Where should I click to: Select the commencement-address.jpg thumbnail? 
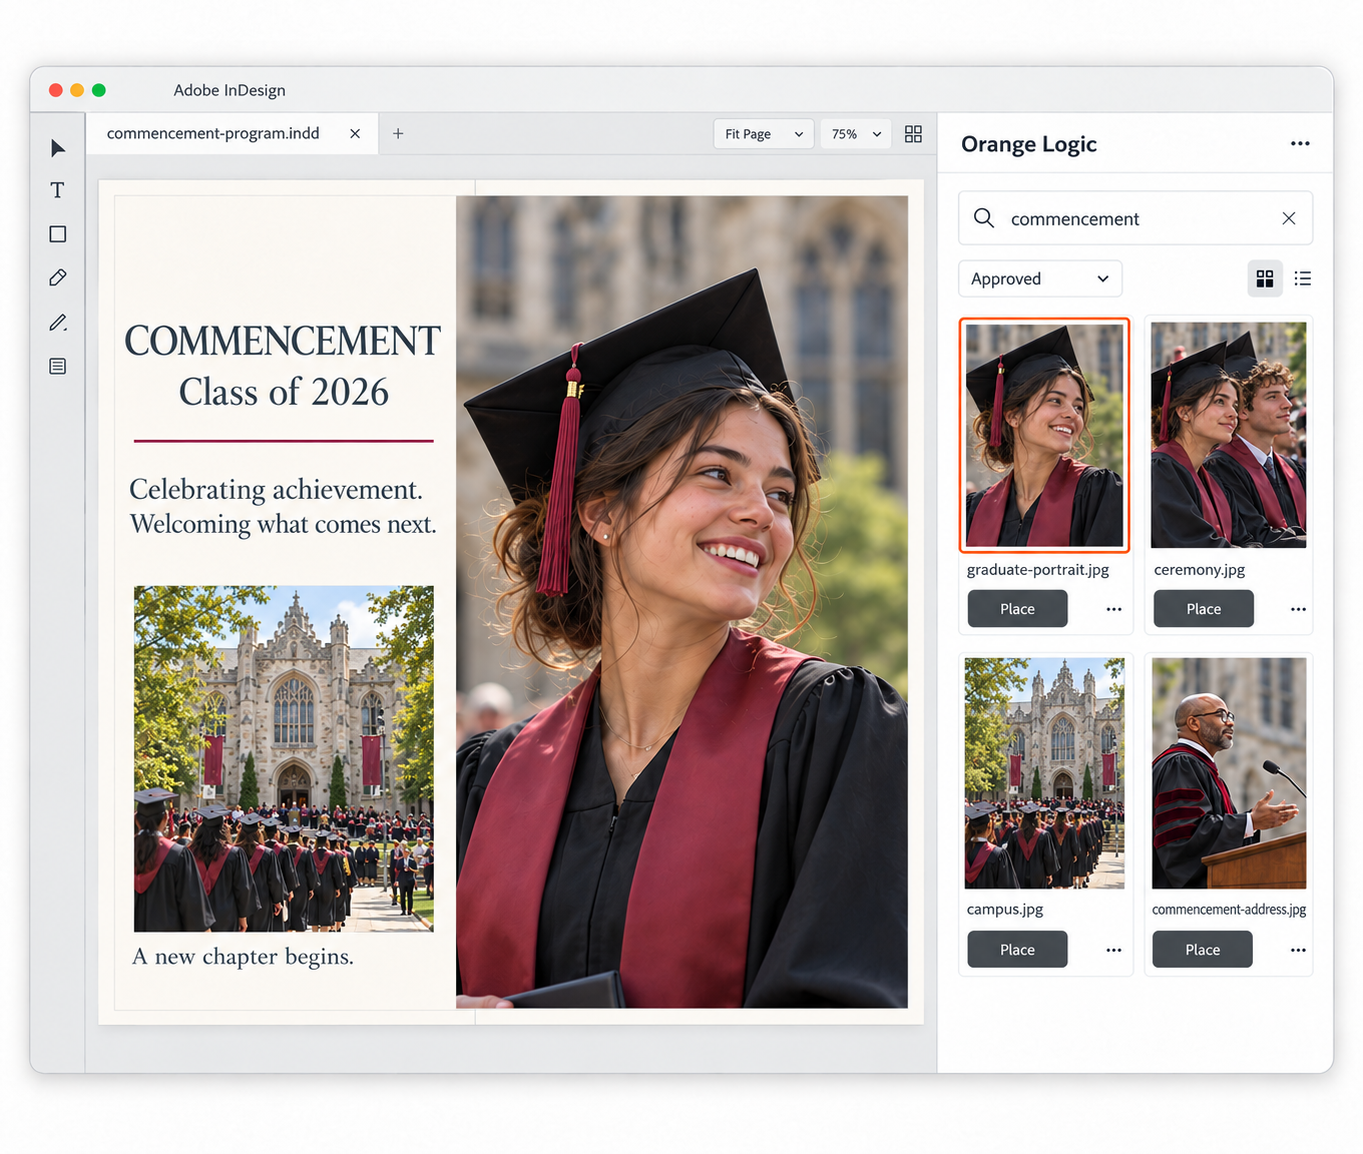[x=1229, y=773]
